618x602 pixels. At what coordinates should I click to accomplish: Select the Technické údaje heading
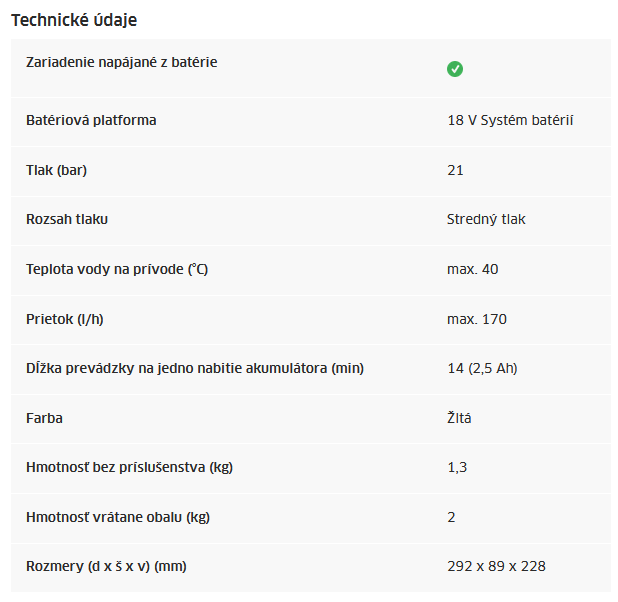(x=74, y=20)
